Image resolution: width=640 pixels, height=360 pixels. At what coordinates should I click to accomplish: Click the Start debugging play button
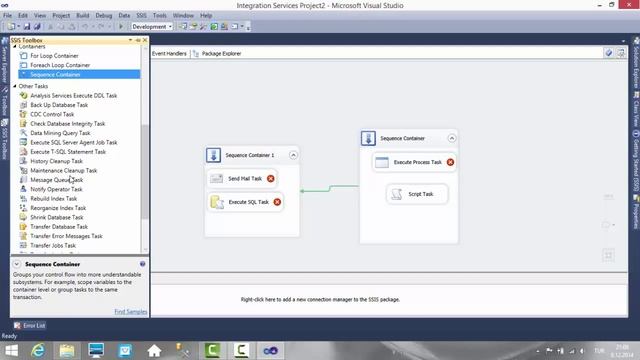tap(121, 27)
